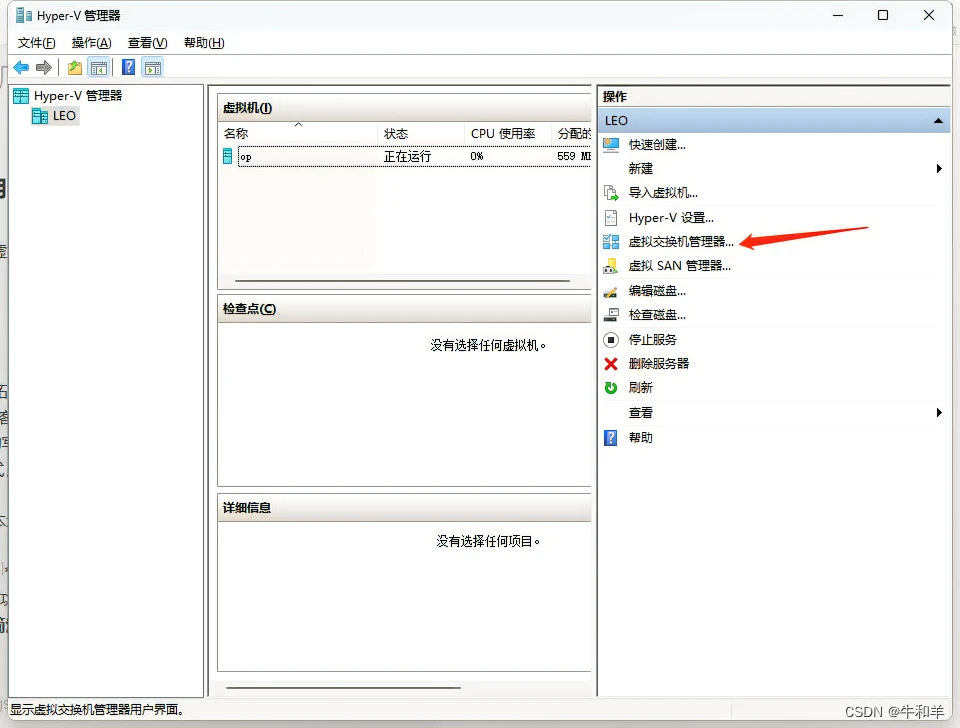Click 刷新 action text

(640, 388)
